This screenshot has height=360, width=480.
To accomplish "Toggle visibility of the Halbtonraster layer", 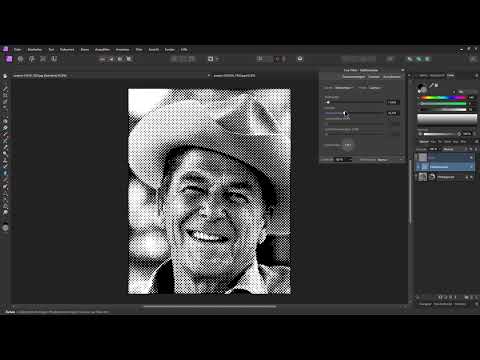I will 471,167.
